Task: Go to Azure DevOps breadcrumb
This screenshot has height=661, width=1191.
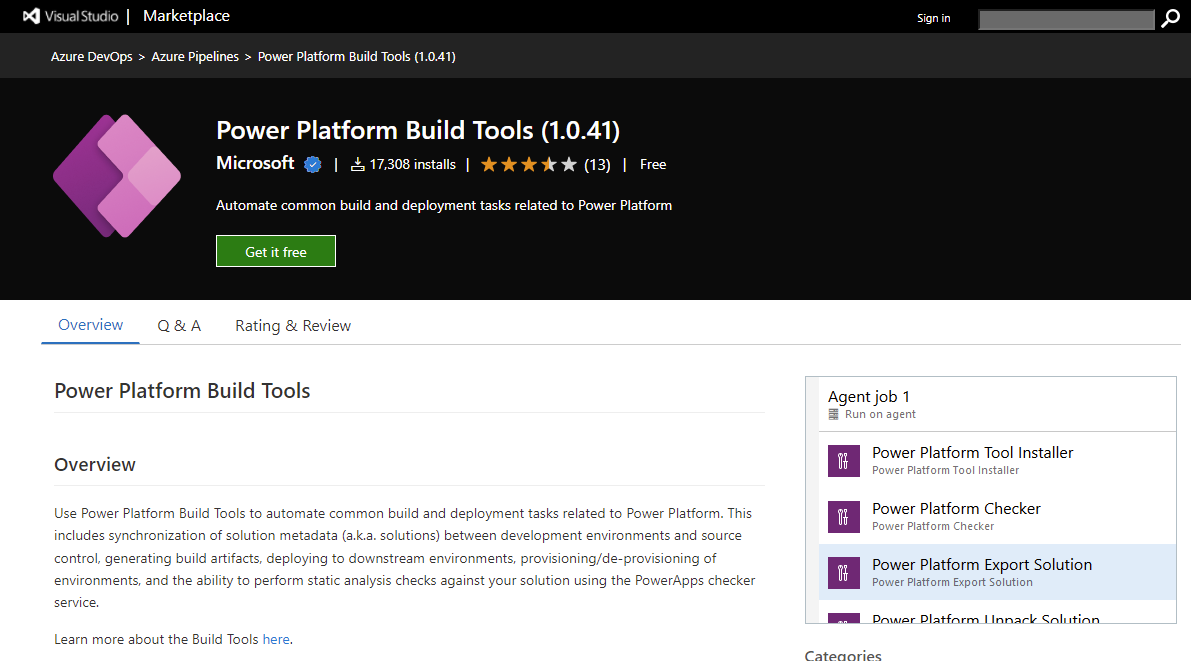Action: tap(91, 56)
